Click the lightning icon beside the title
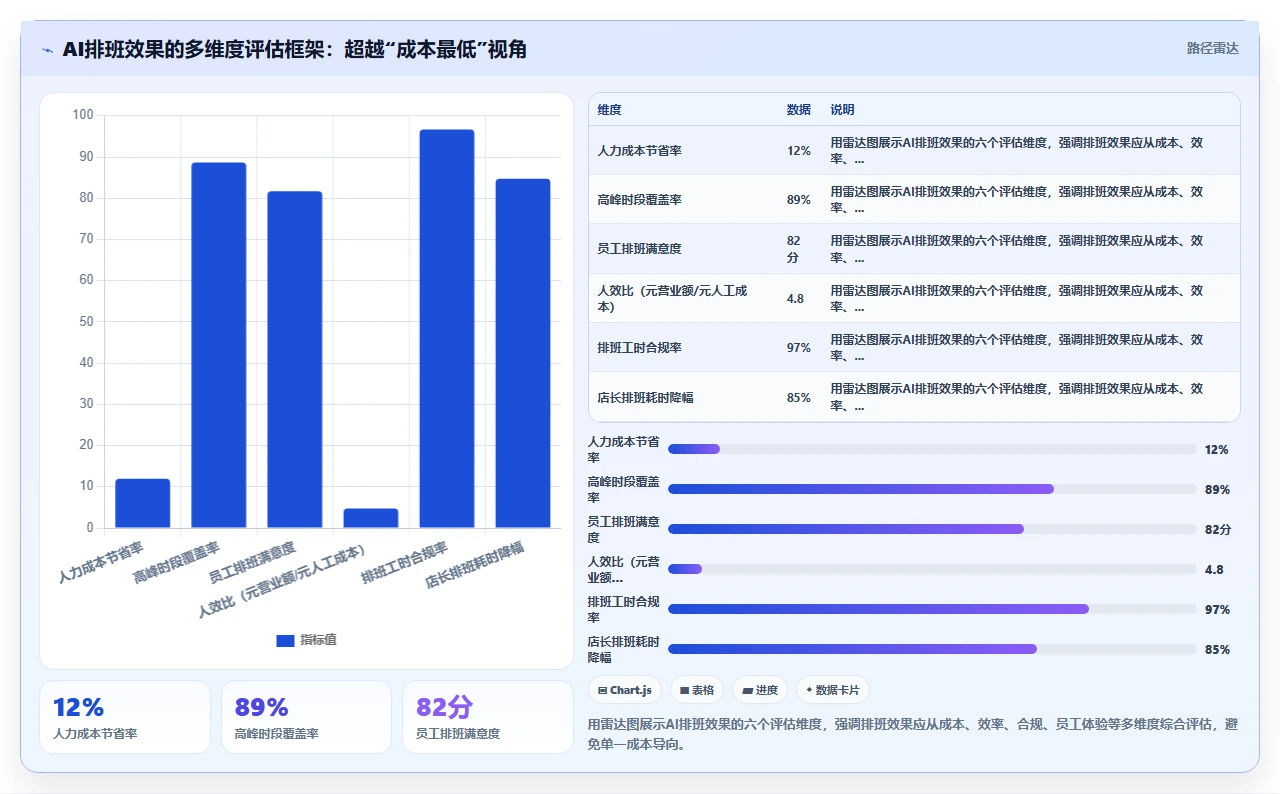 point(47,49)
